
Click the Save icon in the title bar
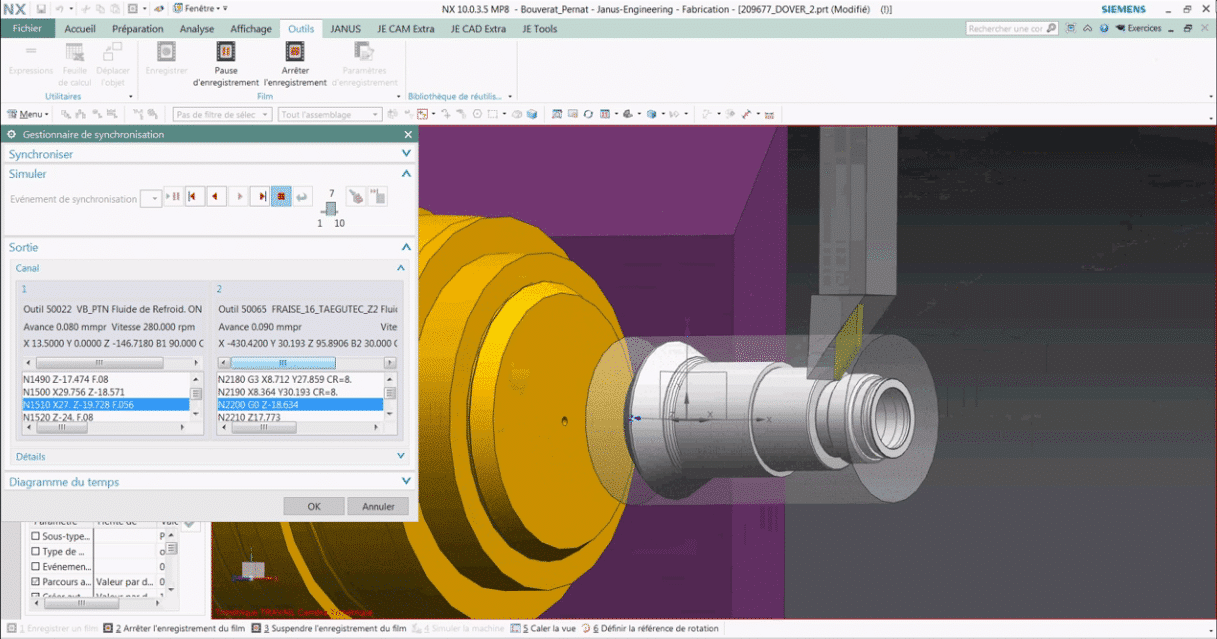pos(40,8)
